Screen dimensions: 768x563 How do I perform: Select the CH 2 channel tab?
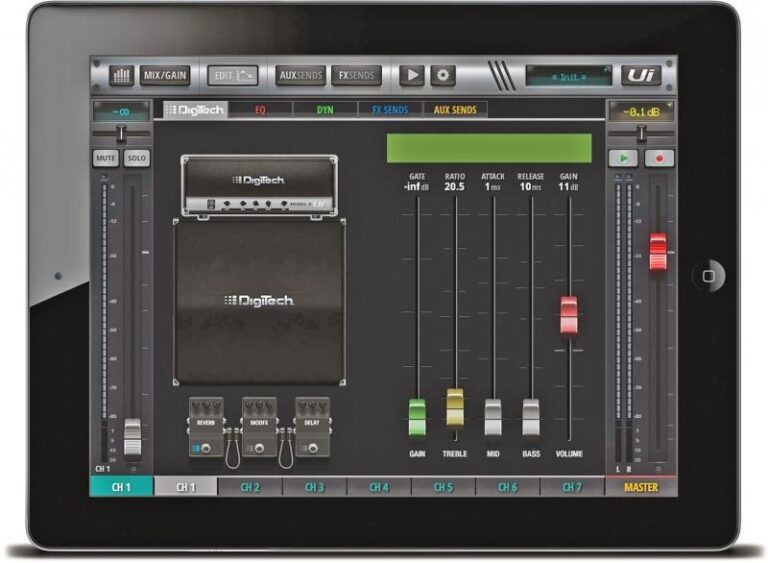point(250,487)
